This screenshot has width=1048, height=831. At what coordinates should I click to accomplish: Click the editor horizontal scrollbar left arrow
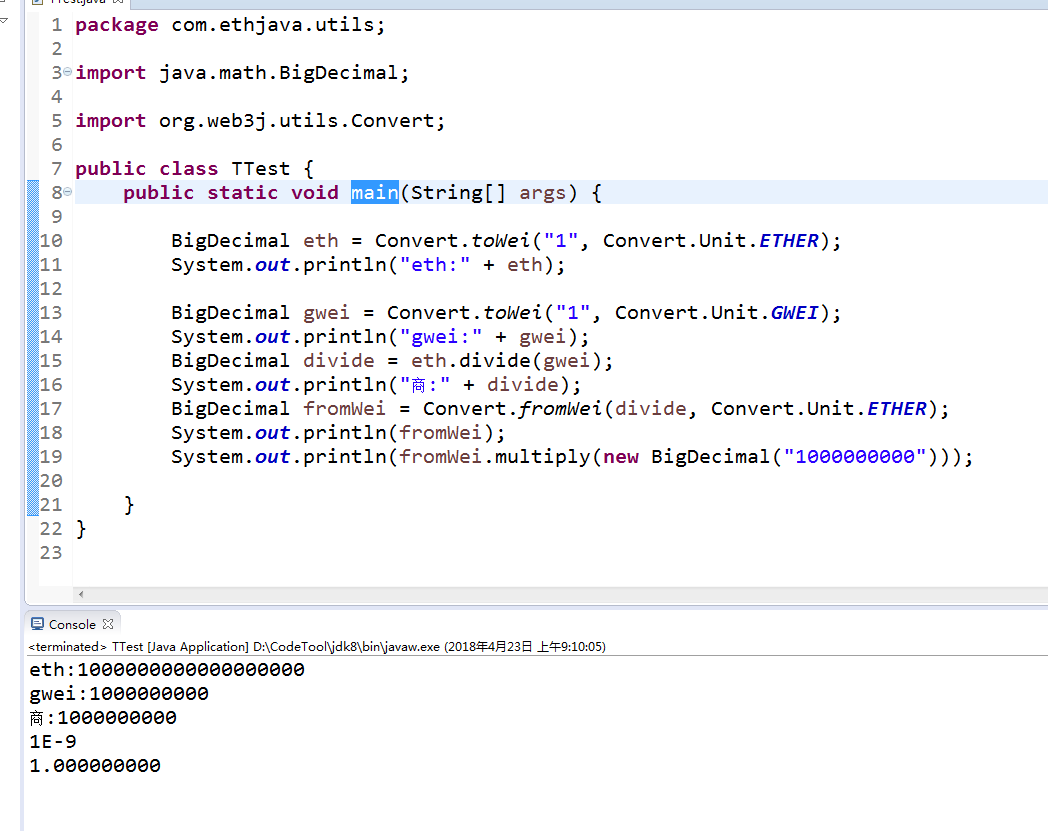coord(81,594)
